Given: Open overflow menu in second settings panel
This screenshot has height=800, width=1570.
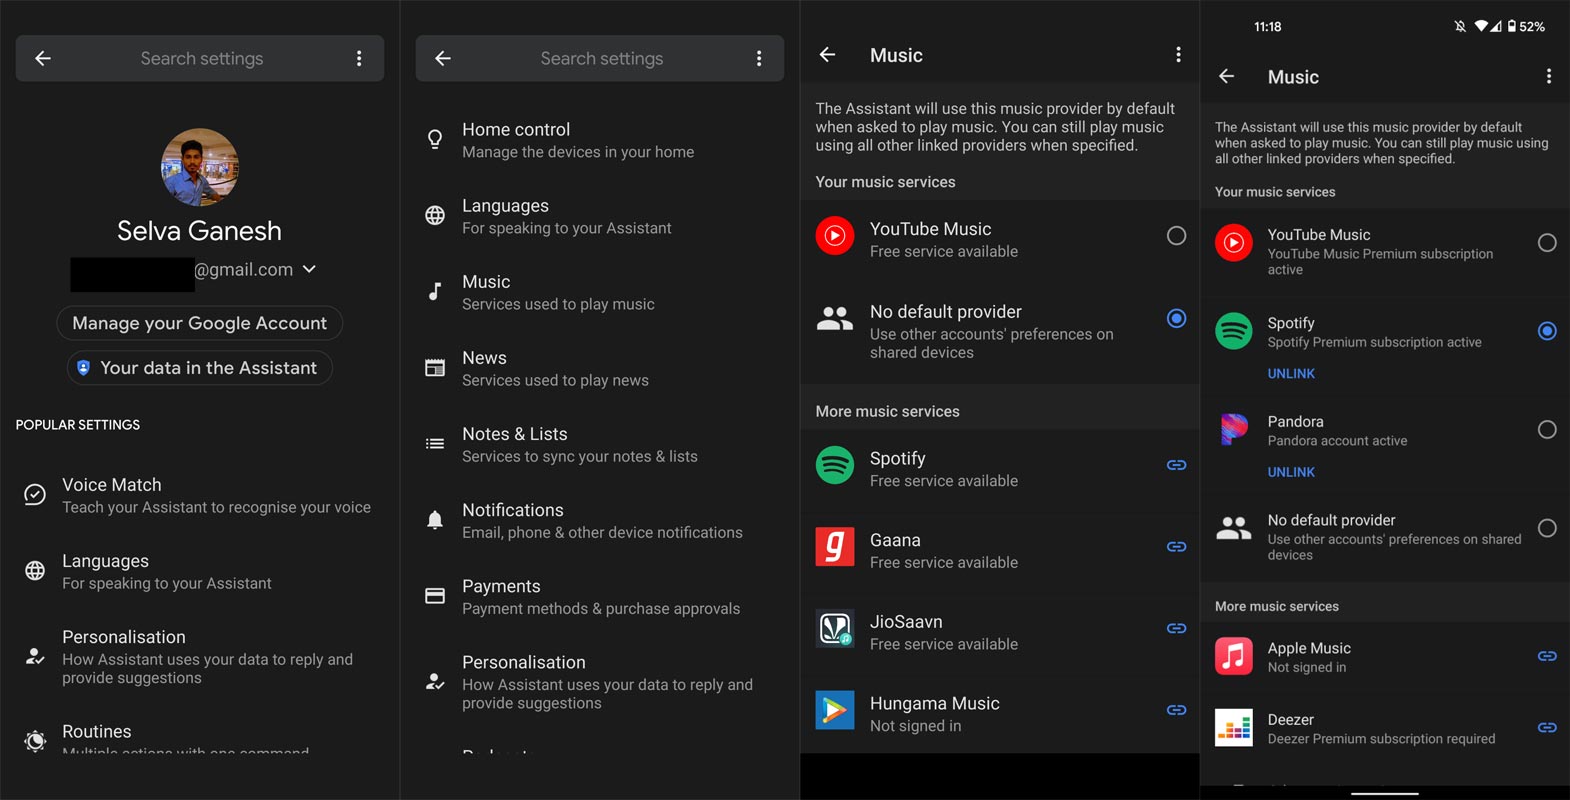Looking at the screenshot, I should 759,58.
